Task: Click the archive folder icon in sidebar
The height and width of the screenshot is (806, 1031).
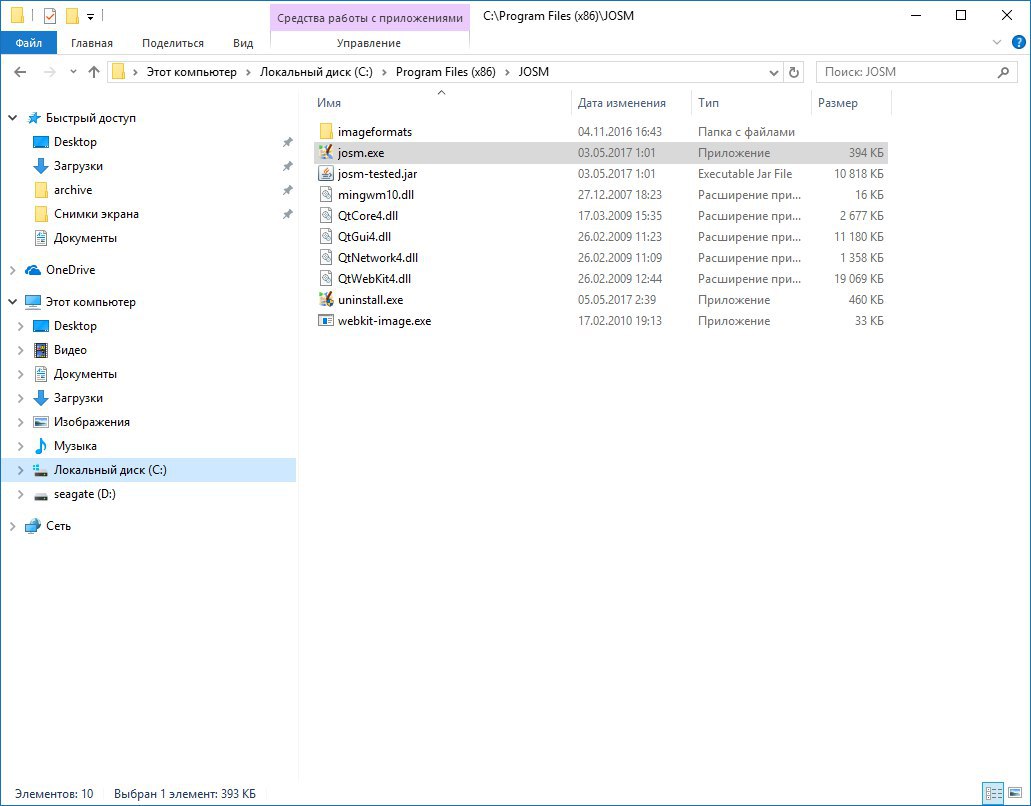Action: point(41,190)
